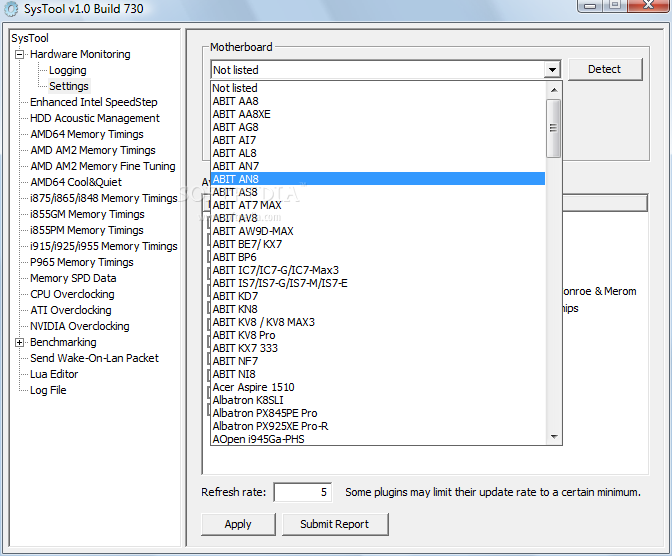Choose ABIT AA8XE from motherboard list

coord(378,114)
